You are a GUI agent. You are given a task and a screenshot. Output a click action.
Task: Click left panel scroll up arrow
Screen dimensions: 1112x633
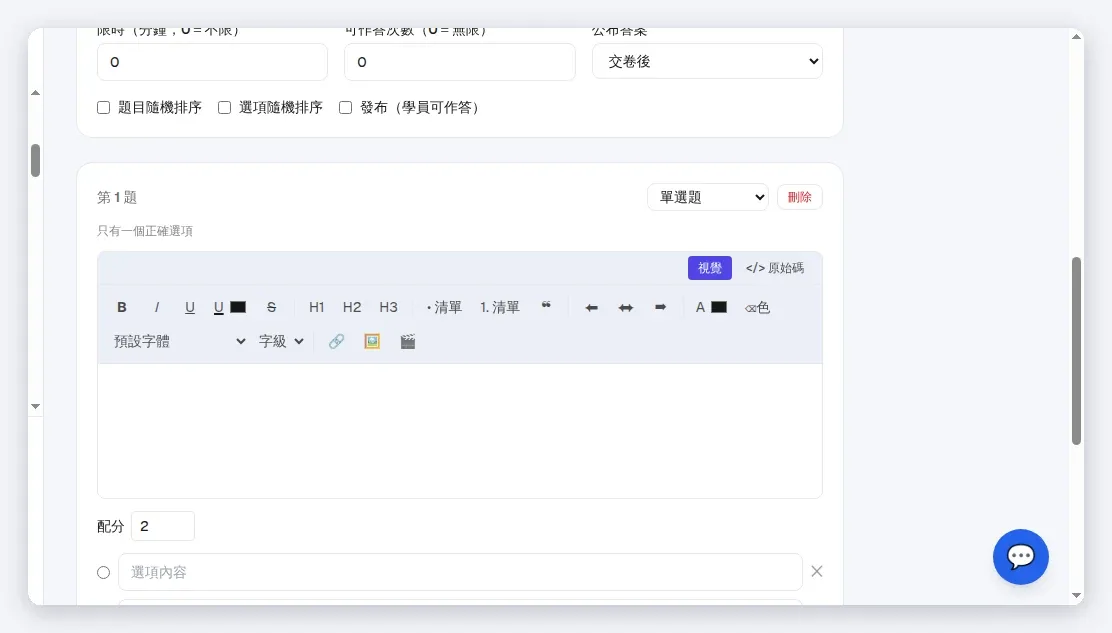click(35, 93)
